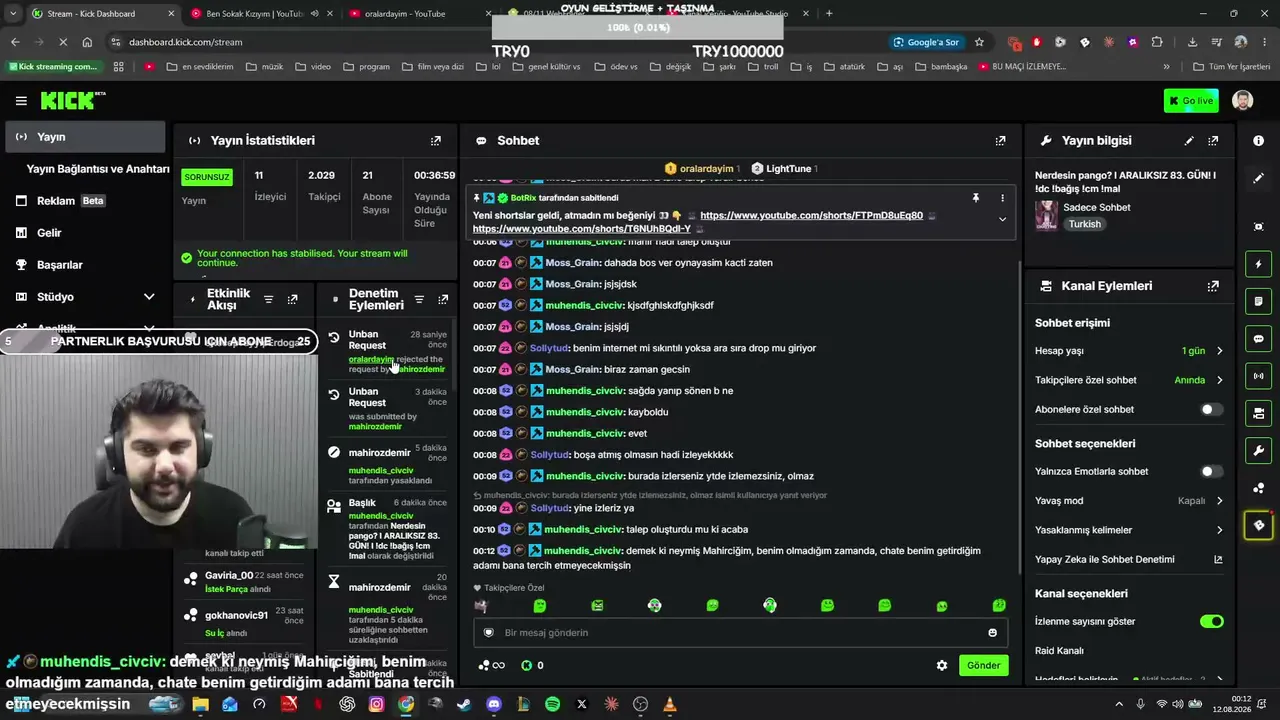The width and height of the screenshot is (1280, 720).
Task: Open the Kick hamburger menu
Action: coord(21,101)
